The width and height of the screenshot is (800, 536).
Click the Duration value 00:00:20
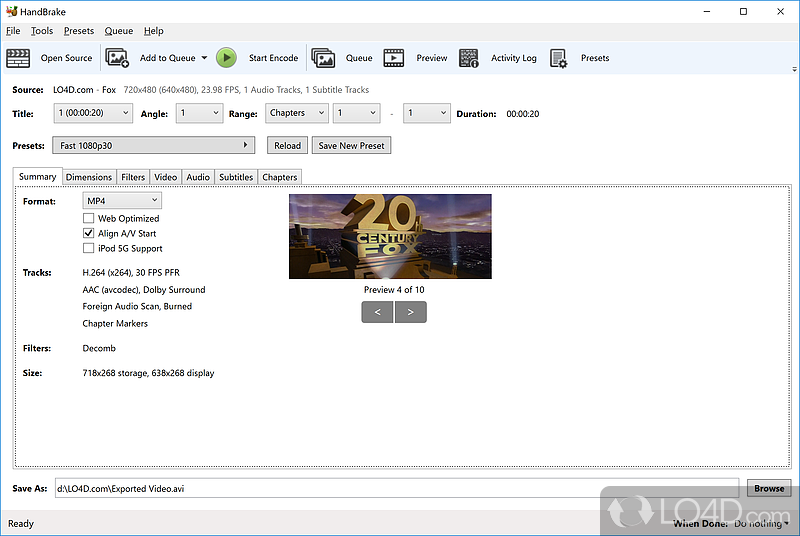(522, 114)
